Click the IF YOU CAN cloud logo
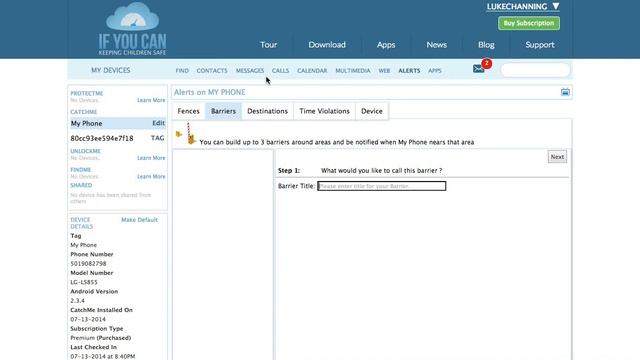640x360 pixels. pos(132,29)
